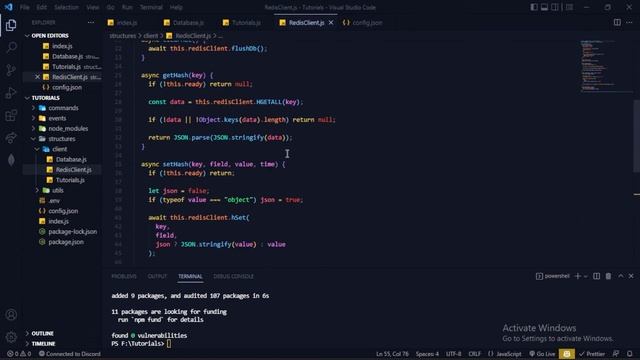Expand the commands folder
Screen dimensions: 640x360
pyautogui.click(x=63, y=108)
